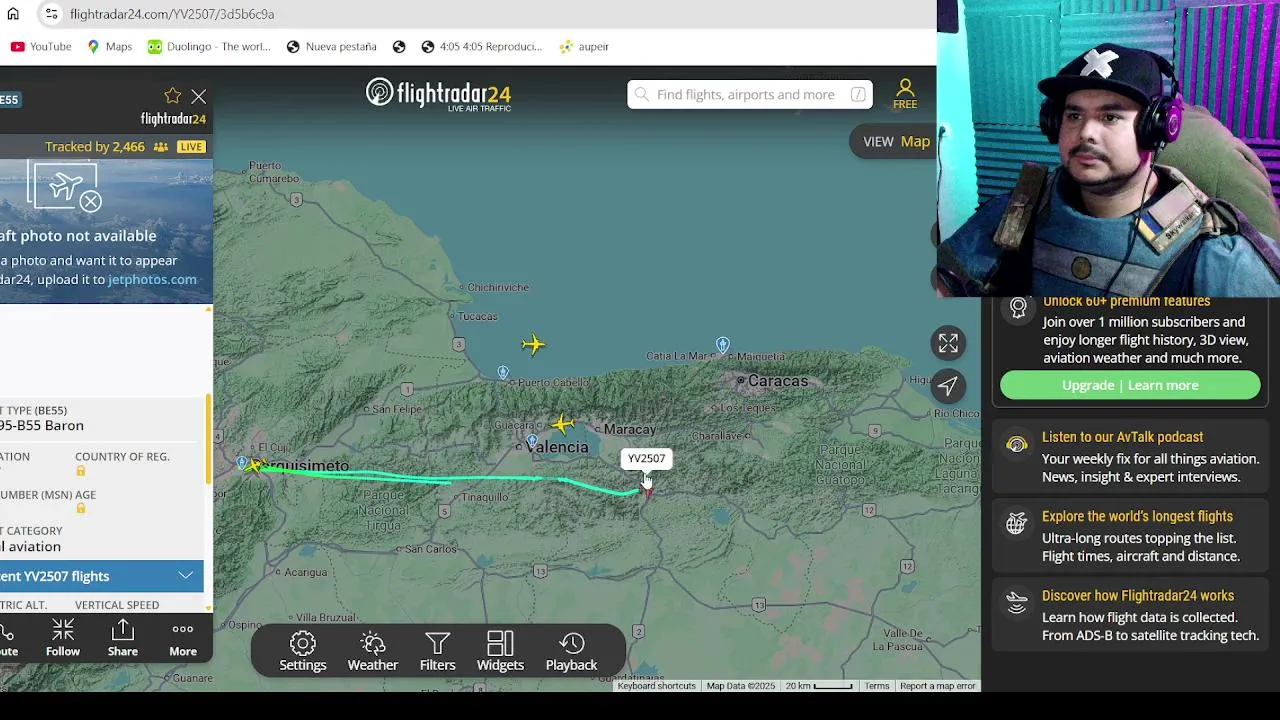Viewport: 1280px width, 720px height.
Task: Click the Caracas city label
Action: click(778, 381)
